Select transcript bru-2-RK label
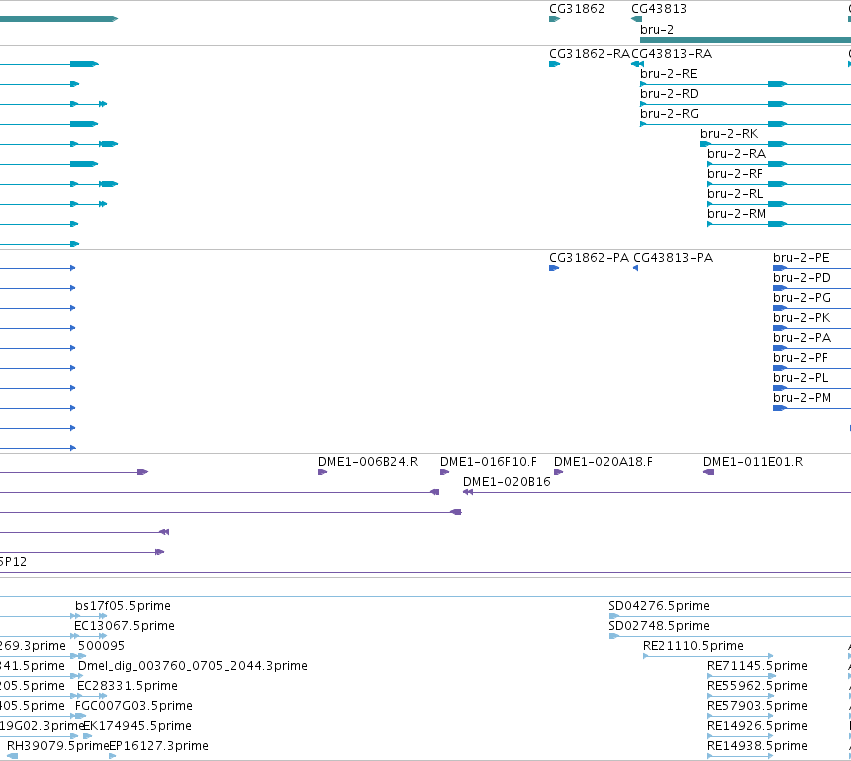The image size is (851, 761). point(729,134)
